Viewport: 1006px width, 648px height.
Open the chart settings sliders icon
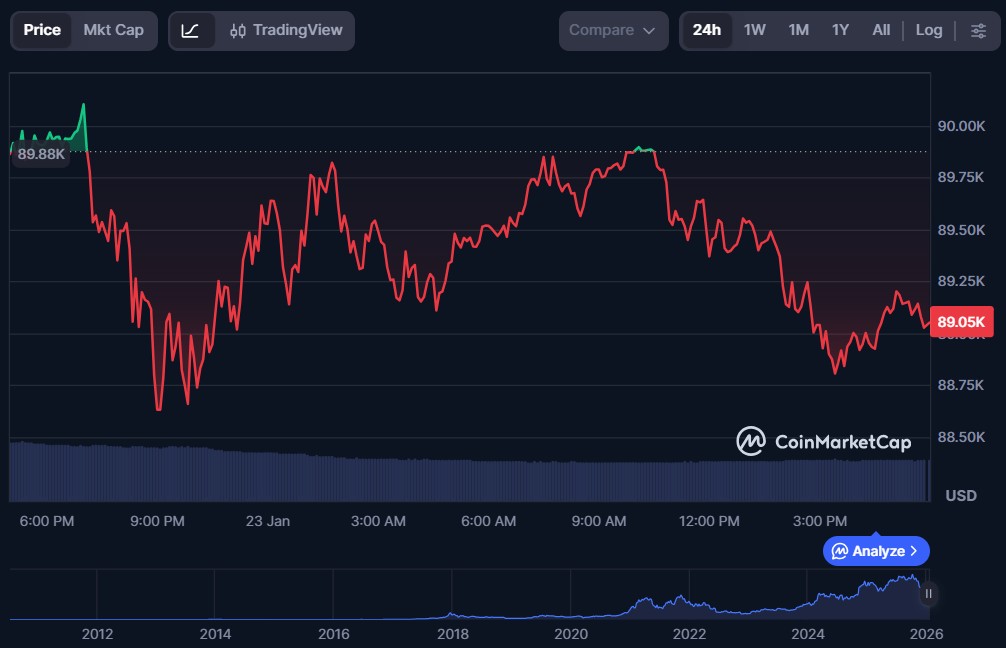[x=978, y=31]
